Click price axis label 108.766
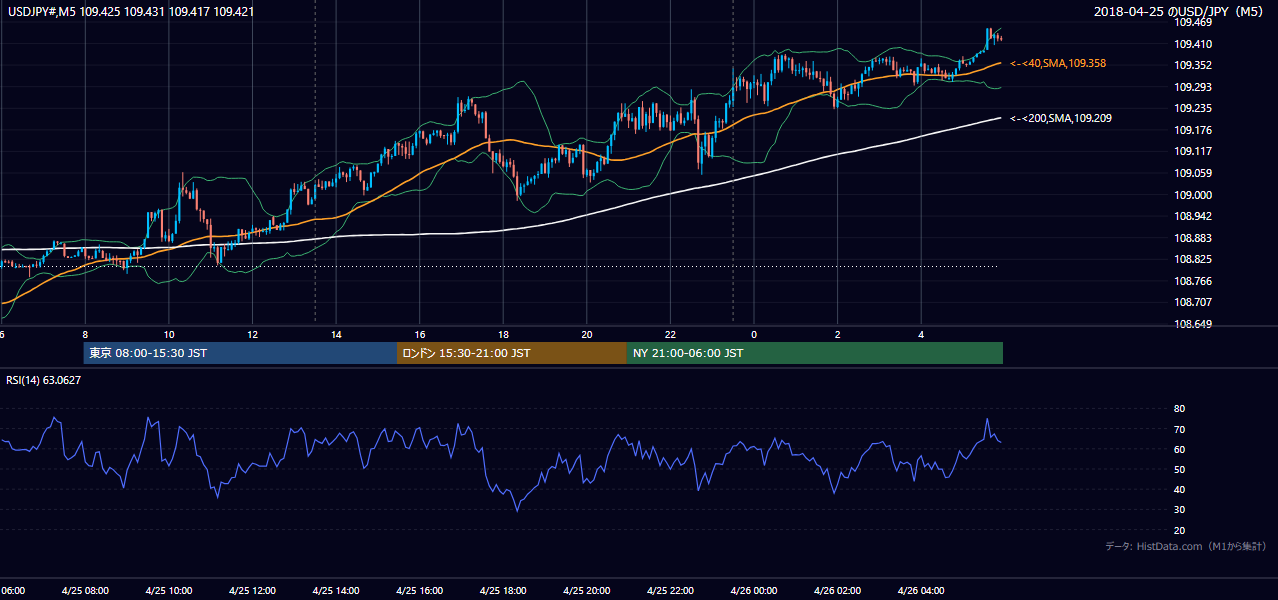This screenshot has height=600, width=1278. (x=1193, y=281)
